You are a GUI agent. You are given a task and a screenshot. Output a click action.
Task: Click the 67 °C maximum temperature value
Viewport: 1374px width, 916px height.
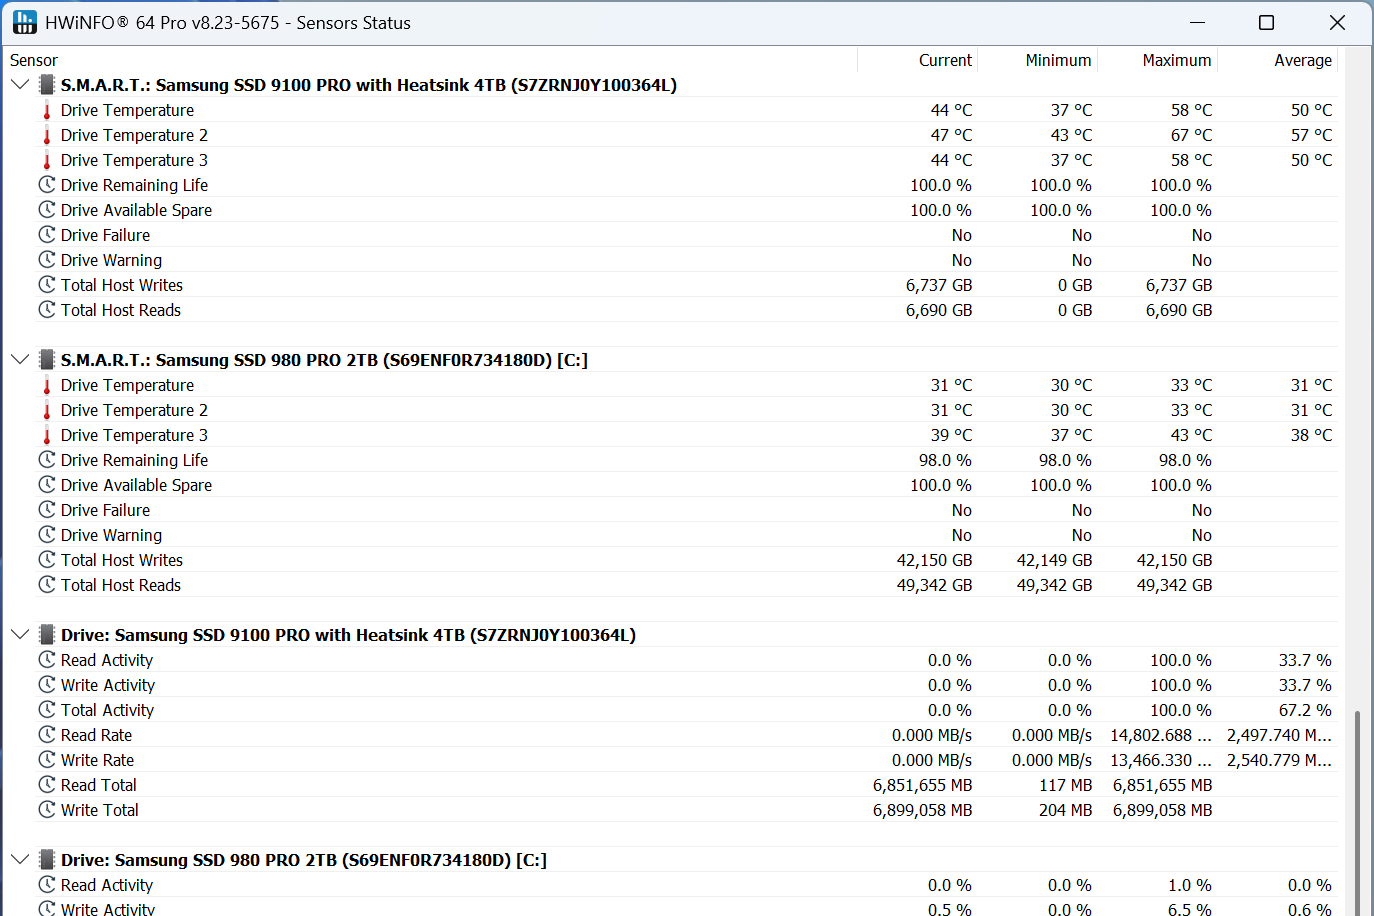pos(1191,135)
